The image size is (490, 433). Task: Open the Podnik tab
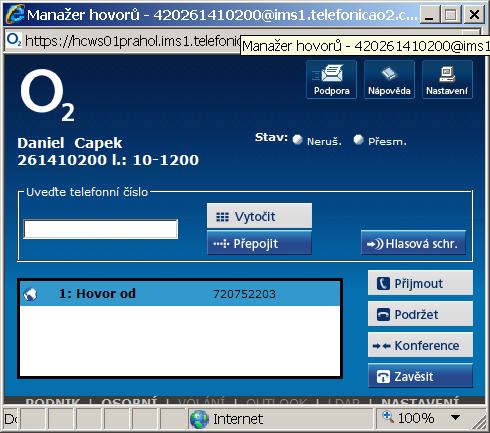pyautogui.click(x=53, y=401)
